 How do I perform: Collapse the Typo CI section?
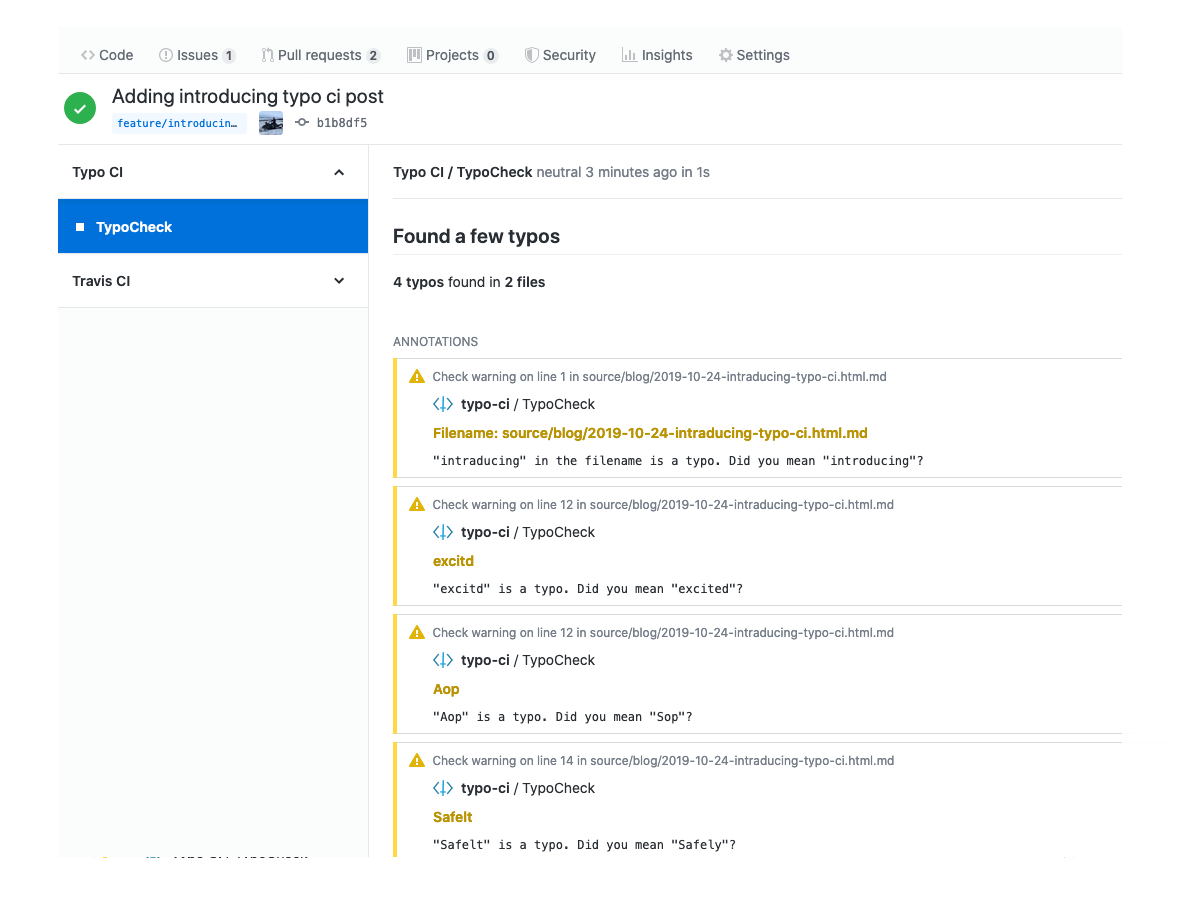click(x=339, y=172)
